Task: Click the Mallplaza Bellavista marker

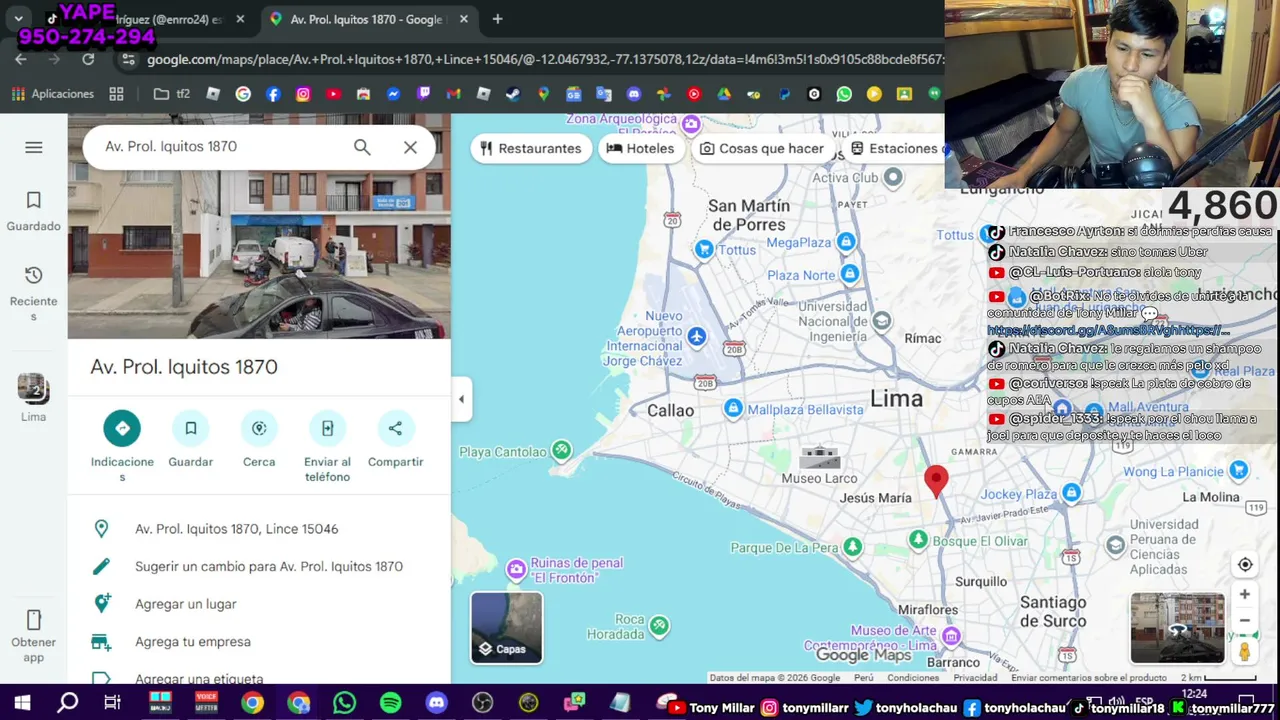Action: 733,408
